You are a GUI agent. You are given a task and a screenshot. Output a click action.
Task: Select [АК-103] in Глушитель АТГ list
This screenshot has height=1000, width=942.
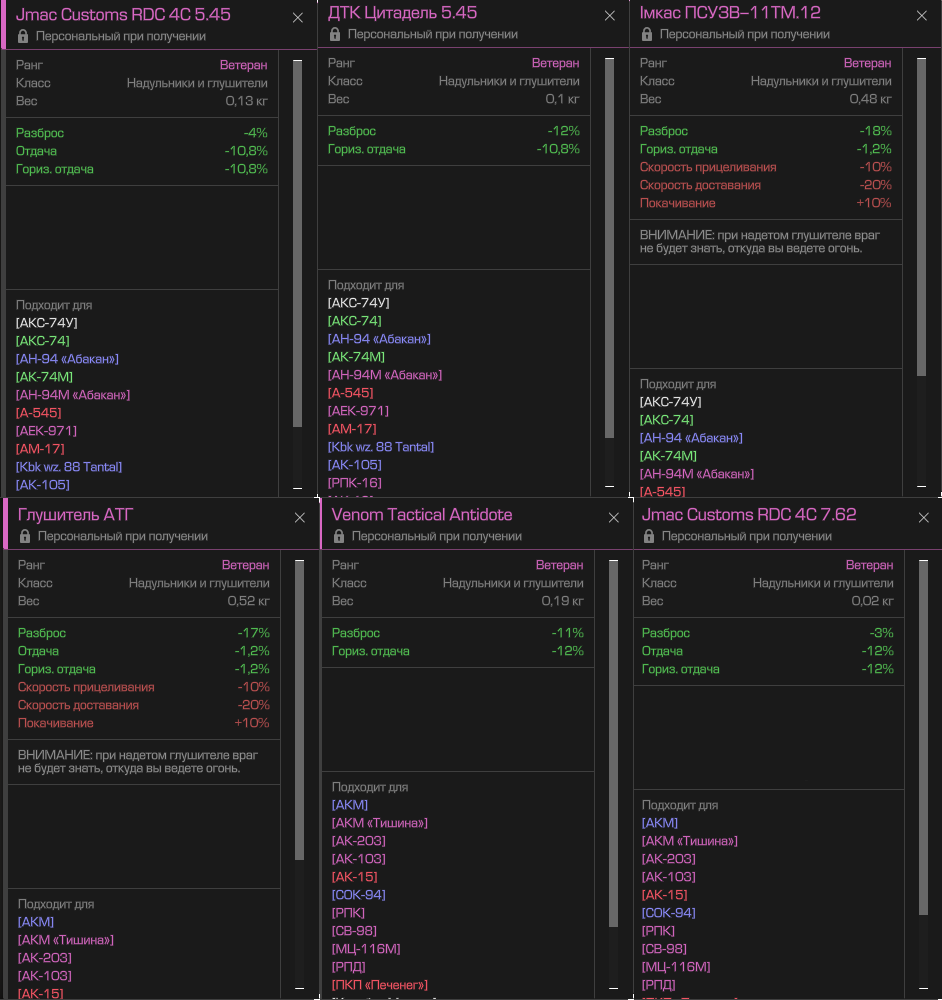(x=45, y=976)
